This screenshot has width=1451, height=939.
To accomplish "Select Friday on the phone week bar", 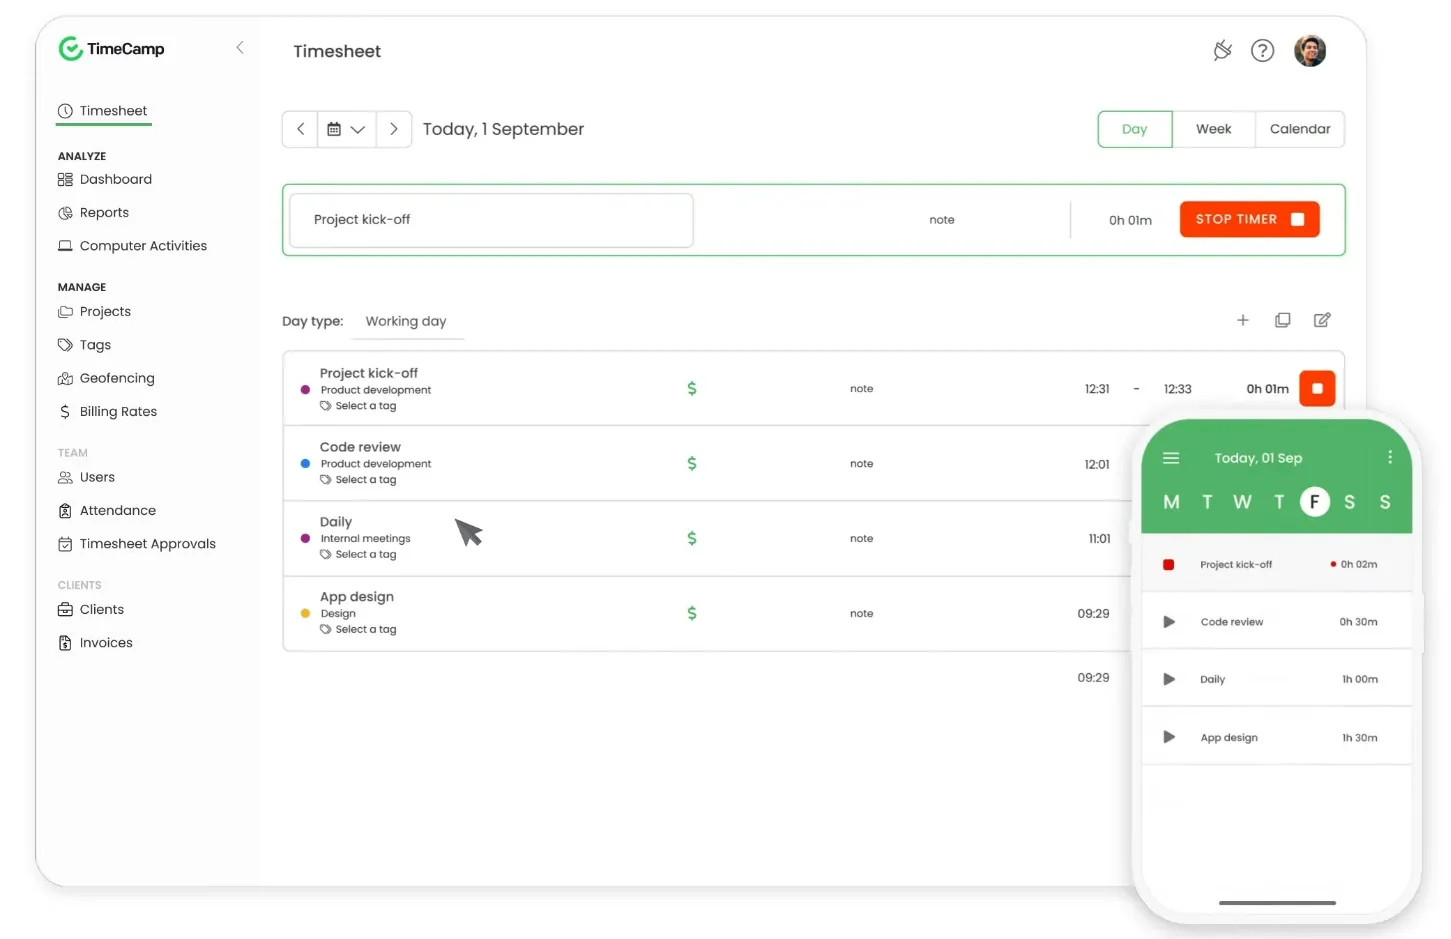I will (x=1314, y=502).
